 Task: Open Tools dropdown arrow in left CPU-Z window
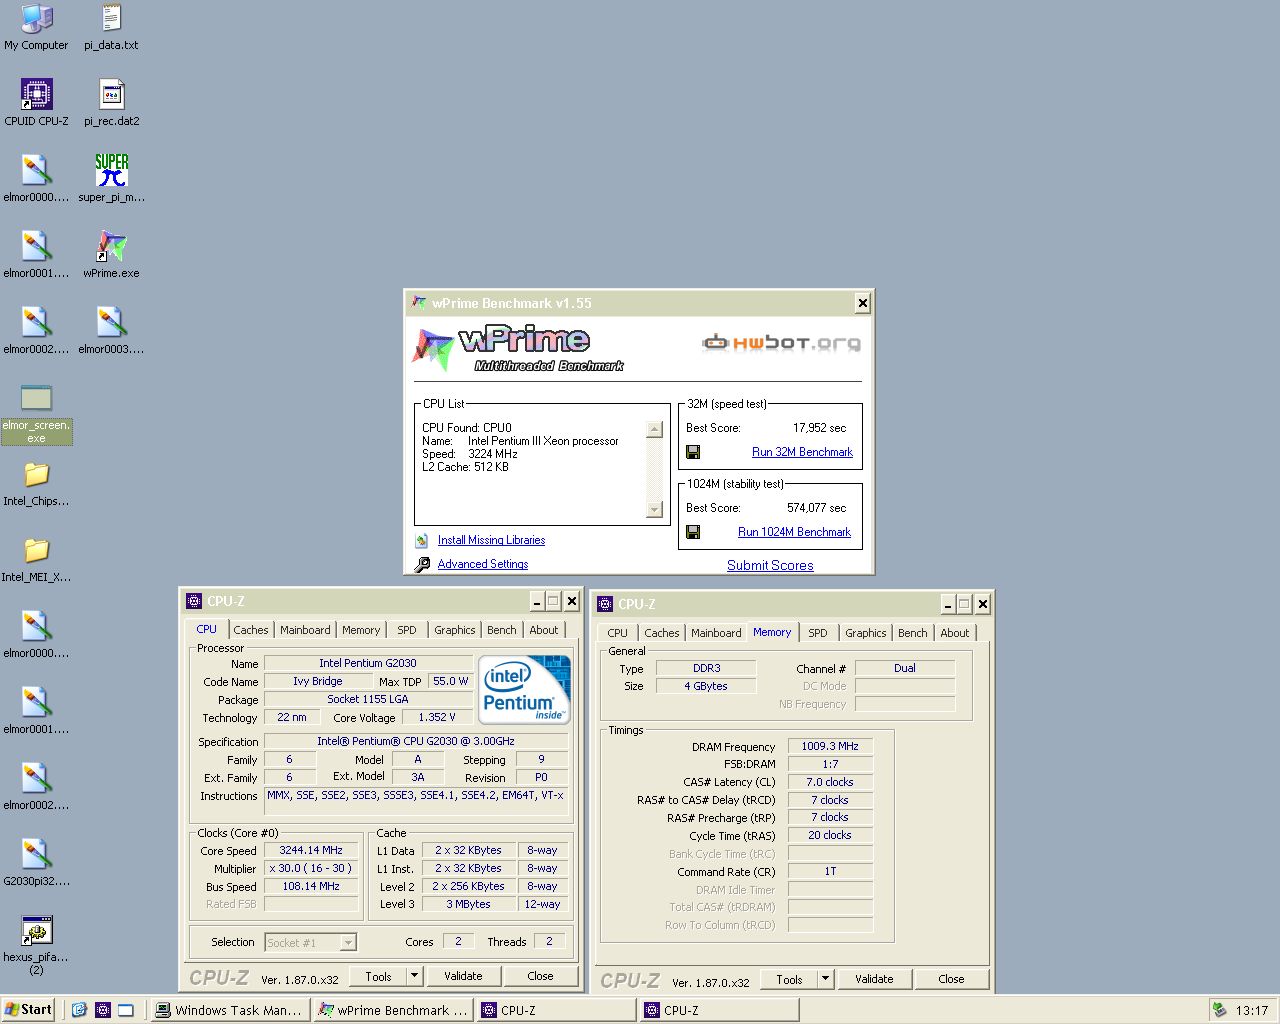click(x=415, y=976)
